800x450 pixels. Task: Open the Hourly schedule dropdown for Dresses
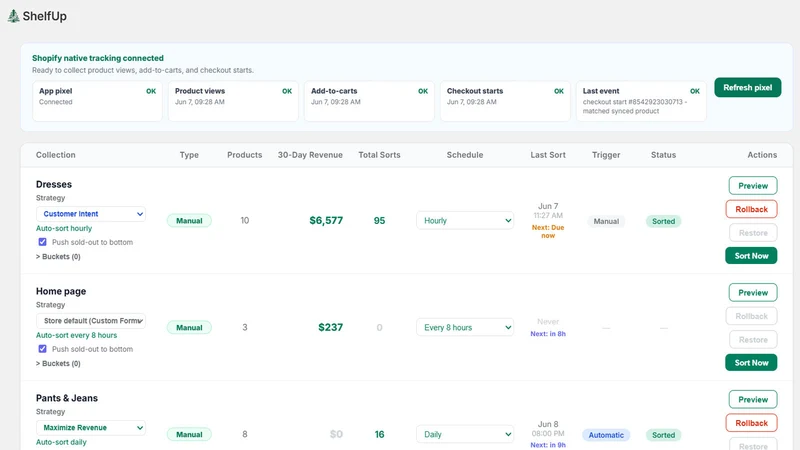(465, 220)
